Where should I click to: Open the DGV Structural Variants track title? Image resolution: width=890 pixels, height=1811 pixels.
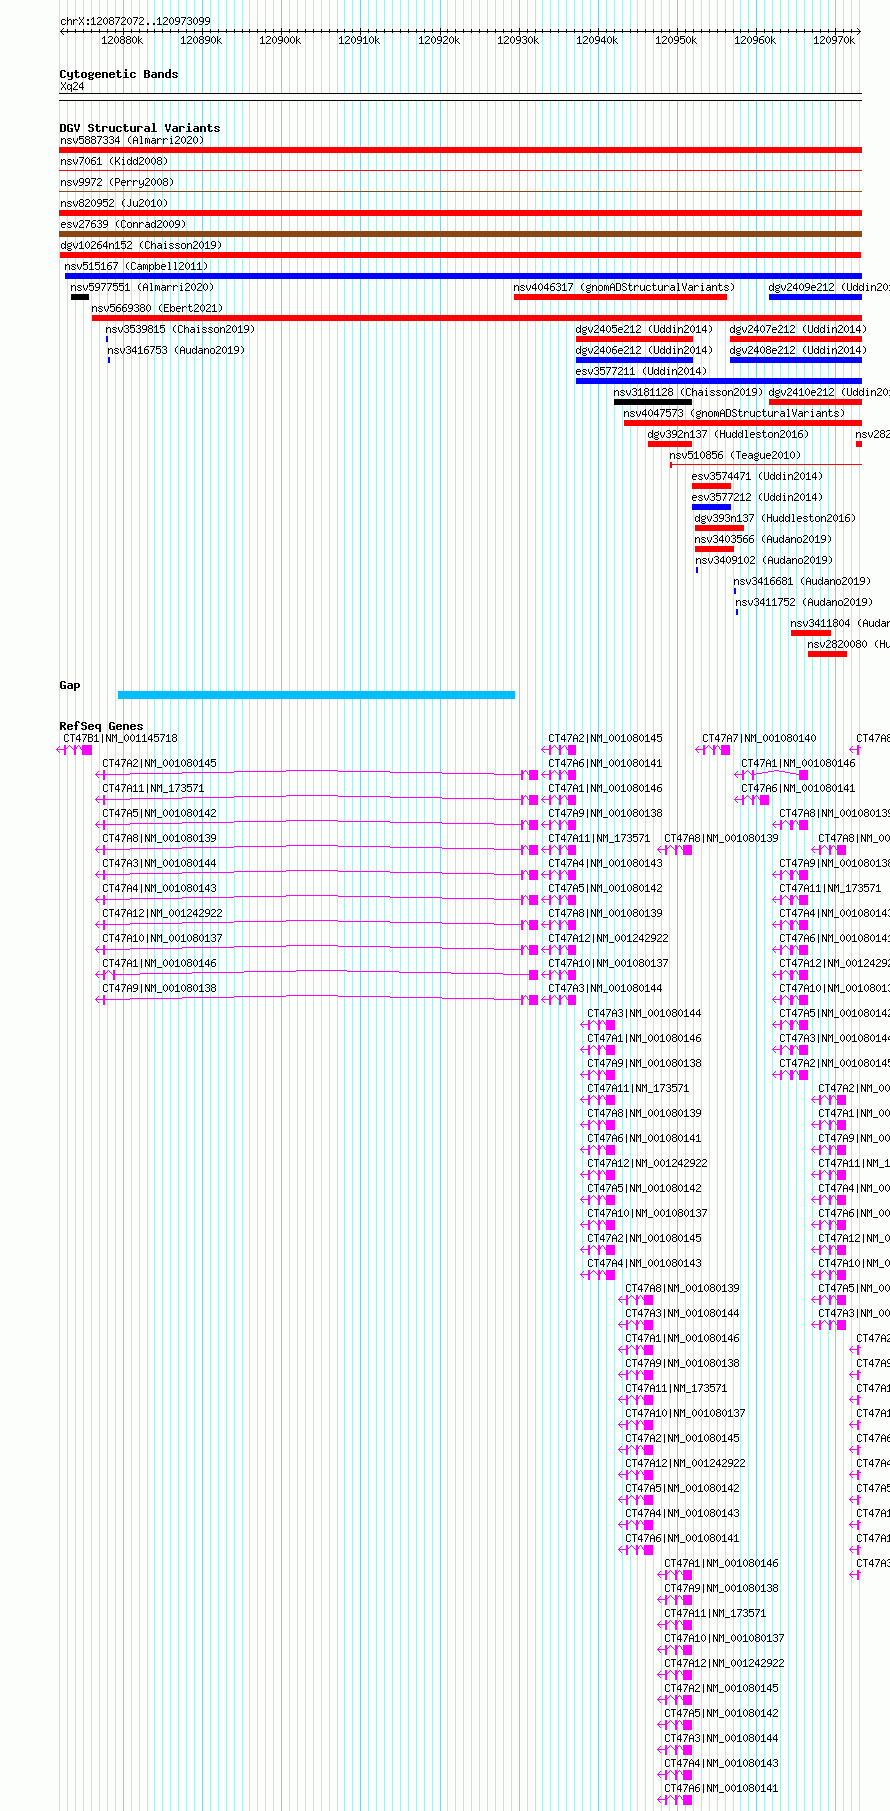pyautogui.click(x=139, y=128)
